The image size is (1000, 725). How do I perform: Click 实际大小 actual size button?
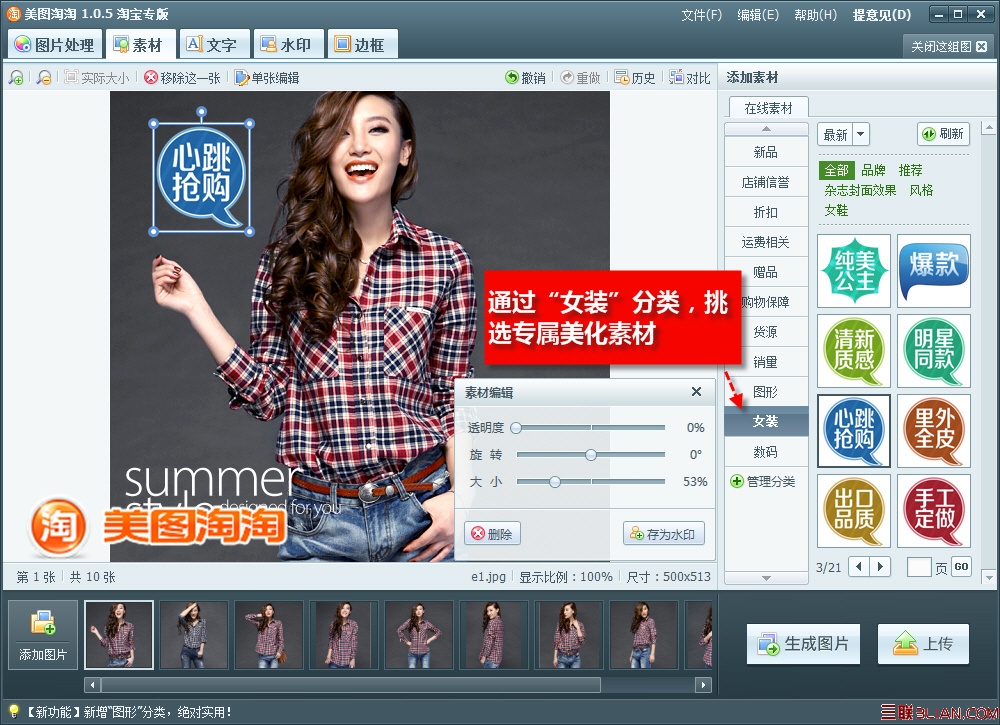(97, 78)
